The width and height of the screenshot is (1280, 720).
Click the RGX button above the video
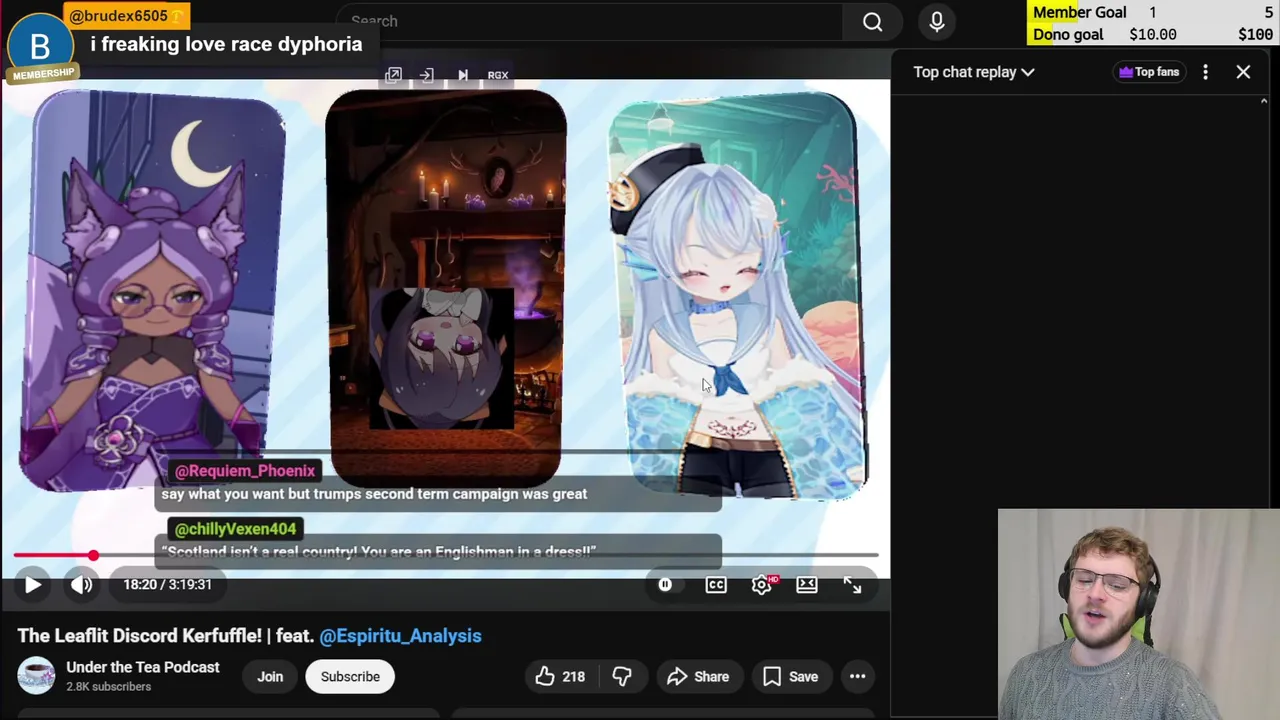(498, 75)
